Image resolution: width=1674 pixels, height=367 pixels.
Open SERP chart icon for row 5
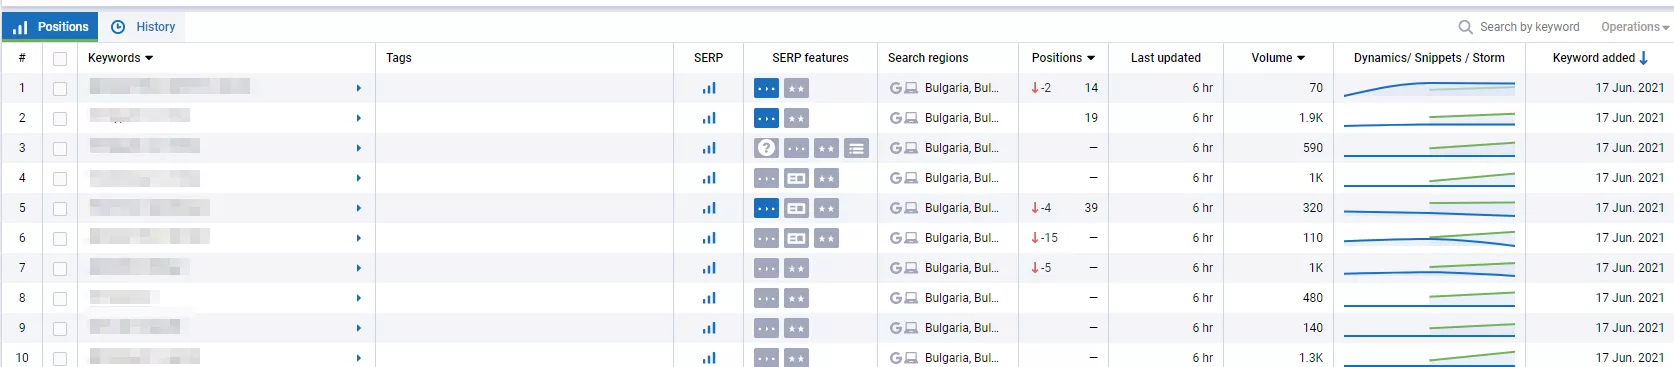point(709,208)
